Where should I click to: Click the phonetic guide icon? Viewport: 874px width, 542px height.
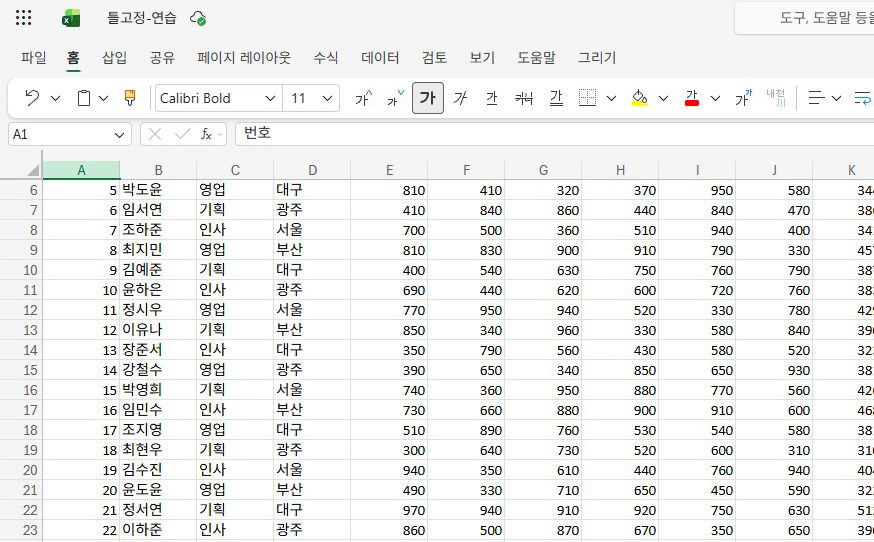point(743,98)
